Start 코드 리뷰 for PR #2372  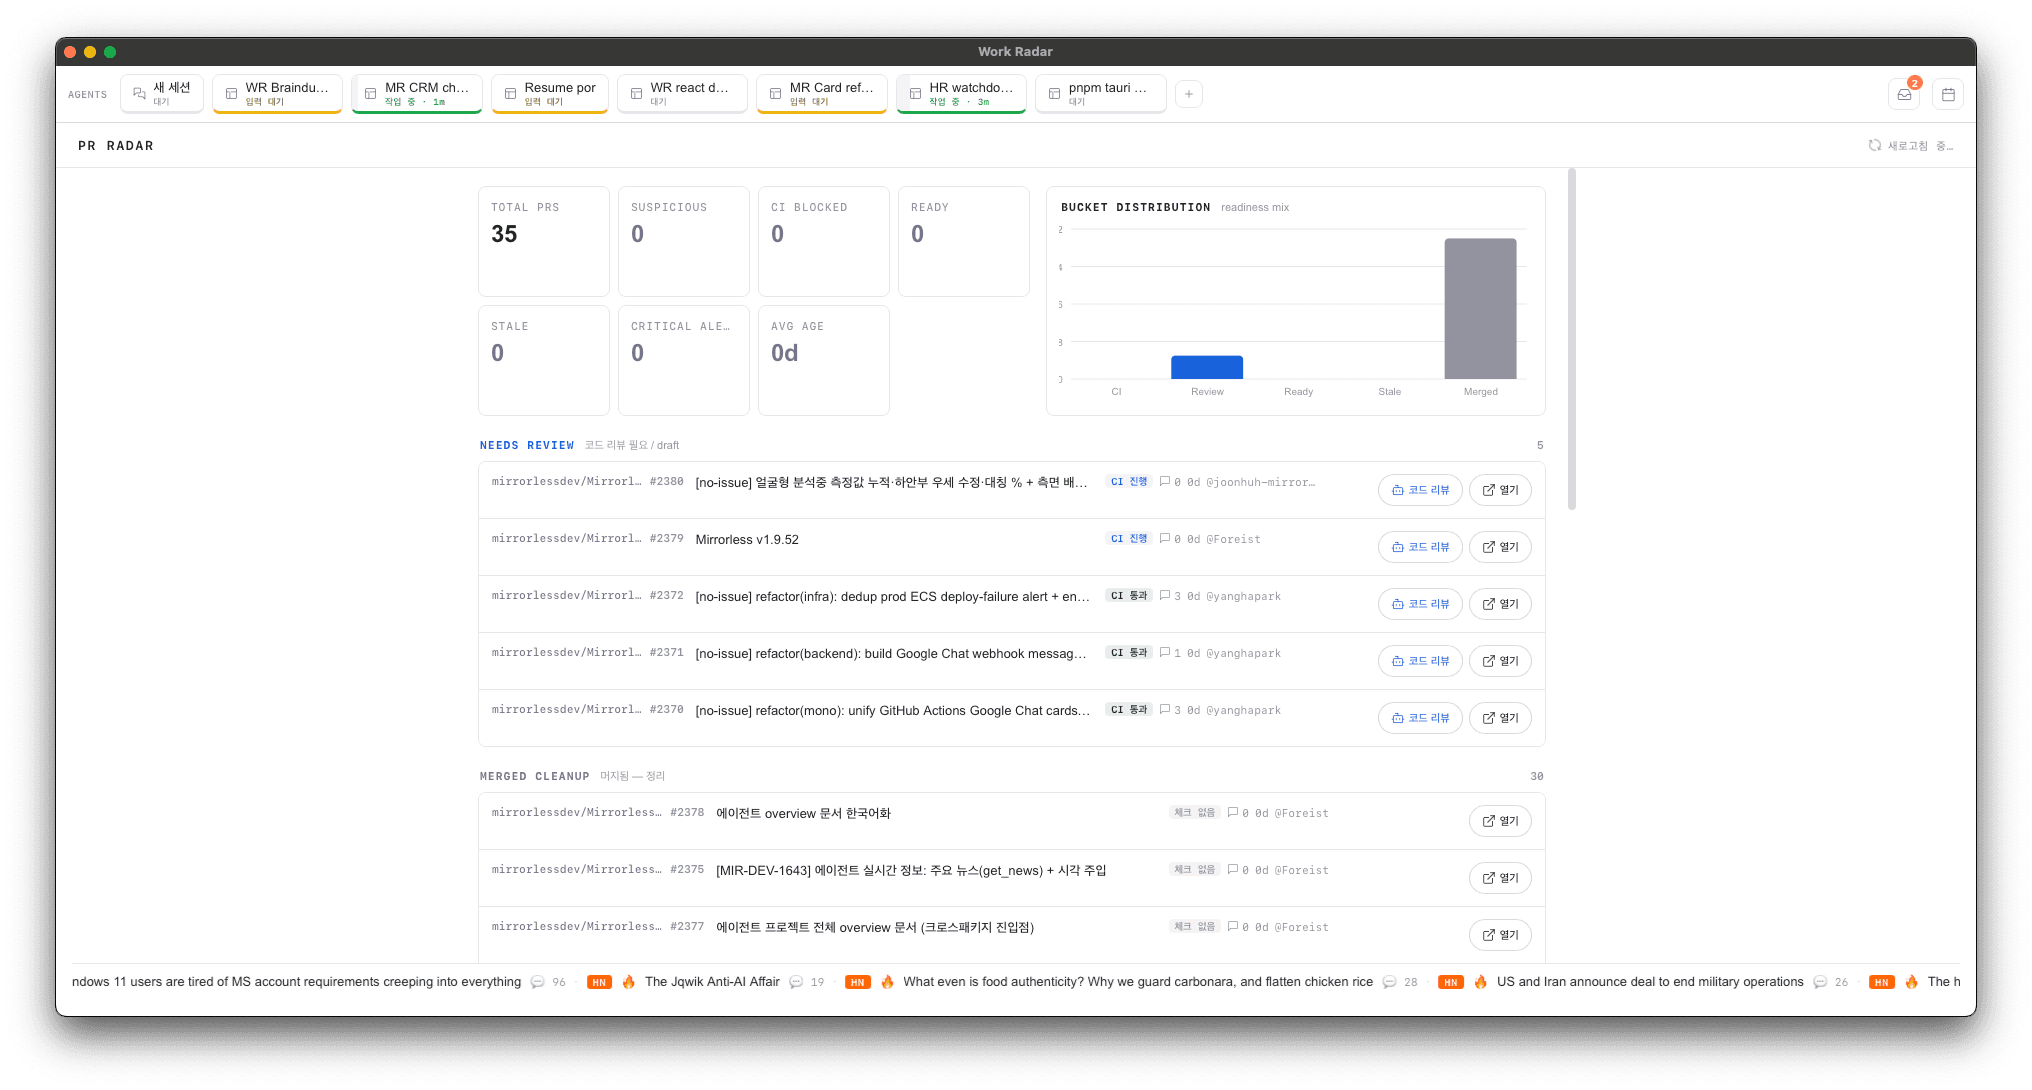1420,604
